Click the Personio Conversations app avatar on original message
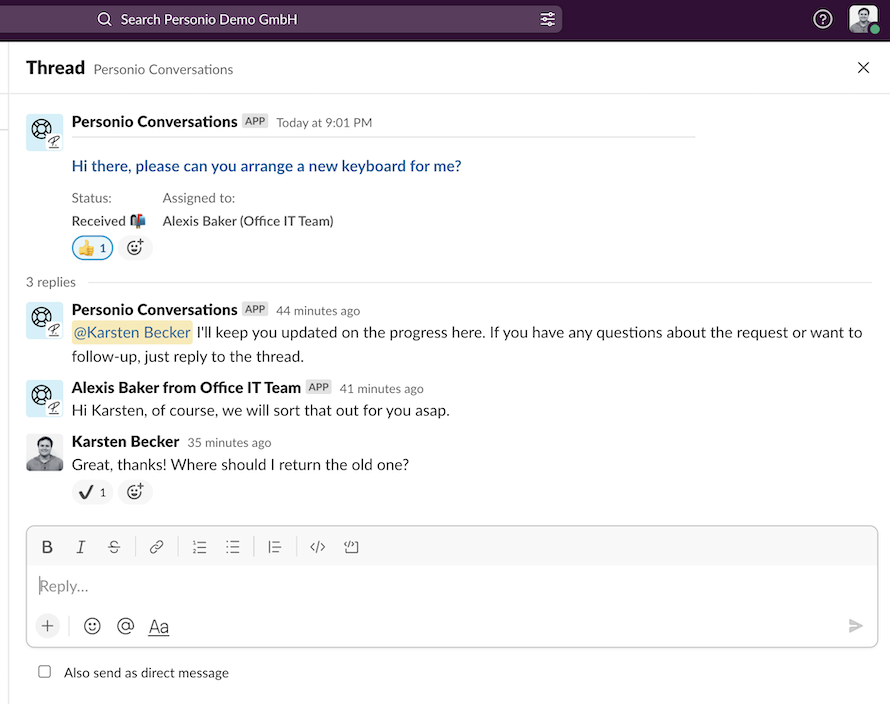 (44, 132)
